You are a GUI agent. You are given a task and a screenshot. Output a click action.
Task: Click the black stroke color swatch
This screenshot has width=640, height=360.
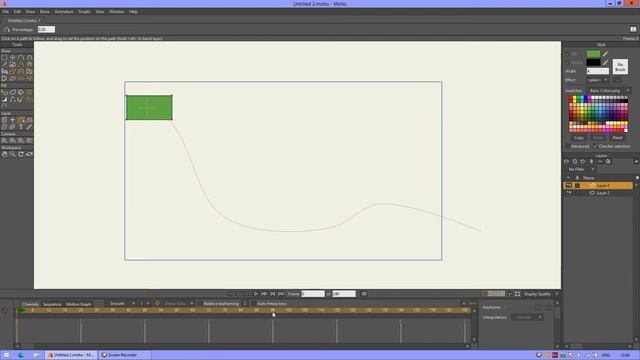tap(593, 62)
